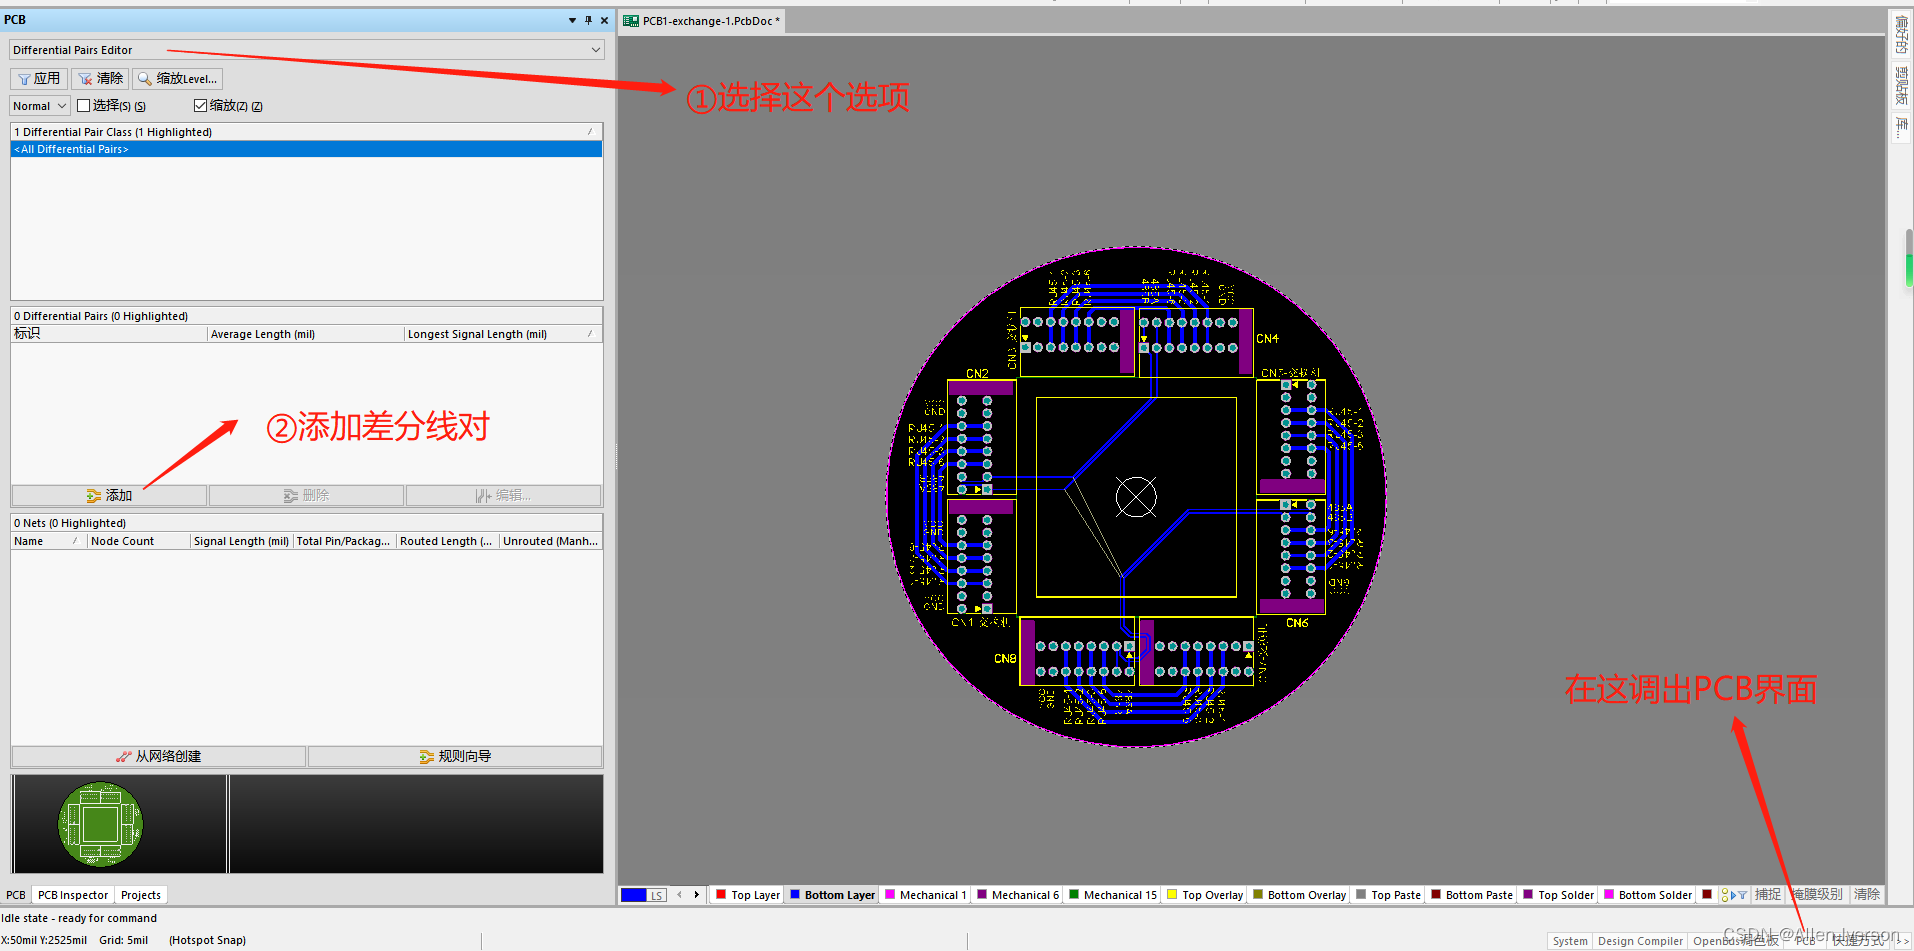The height and width of the screenshot is (951, 1914).
Task: Click the 应用 apply filter button
Action: click(x=39, y=79)
